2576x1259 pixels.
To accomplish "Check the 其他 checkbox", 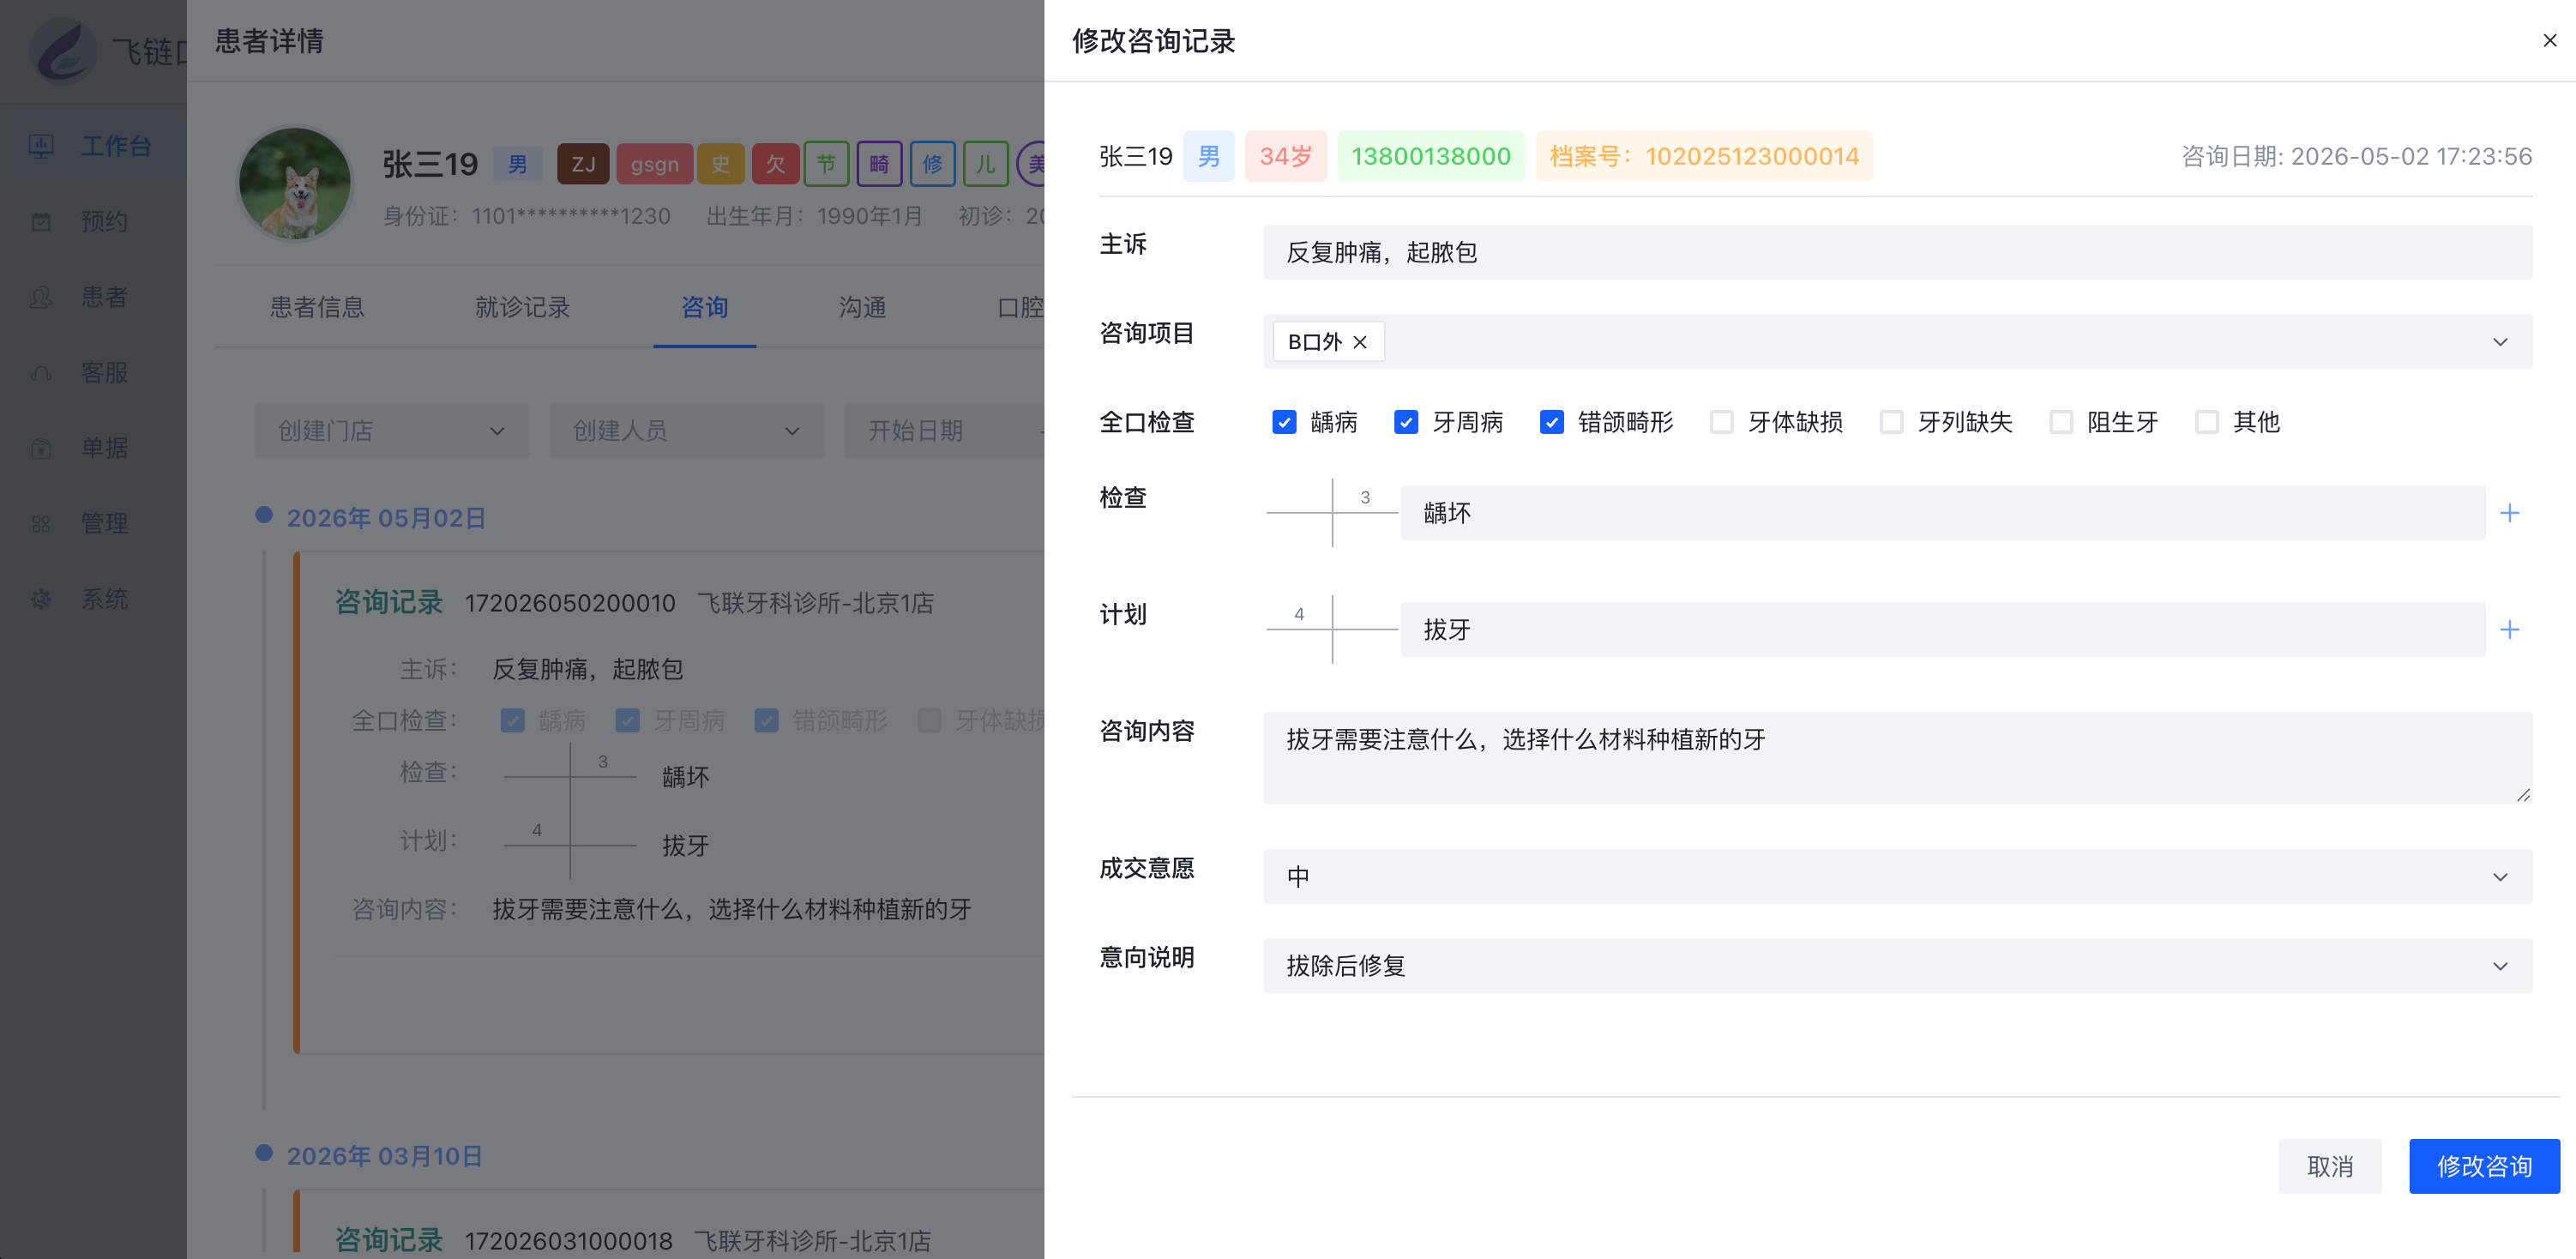I will coord(2206,422).
